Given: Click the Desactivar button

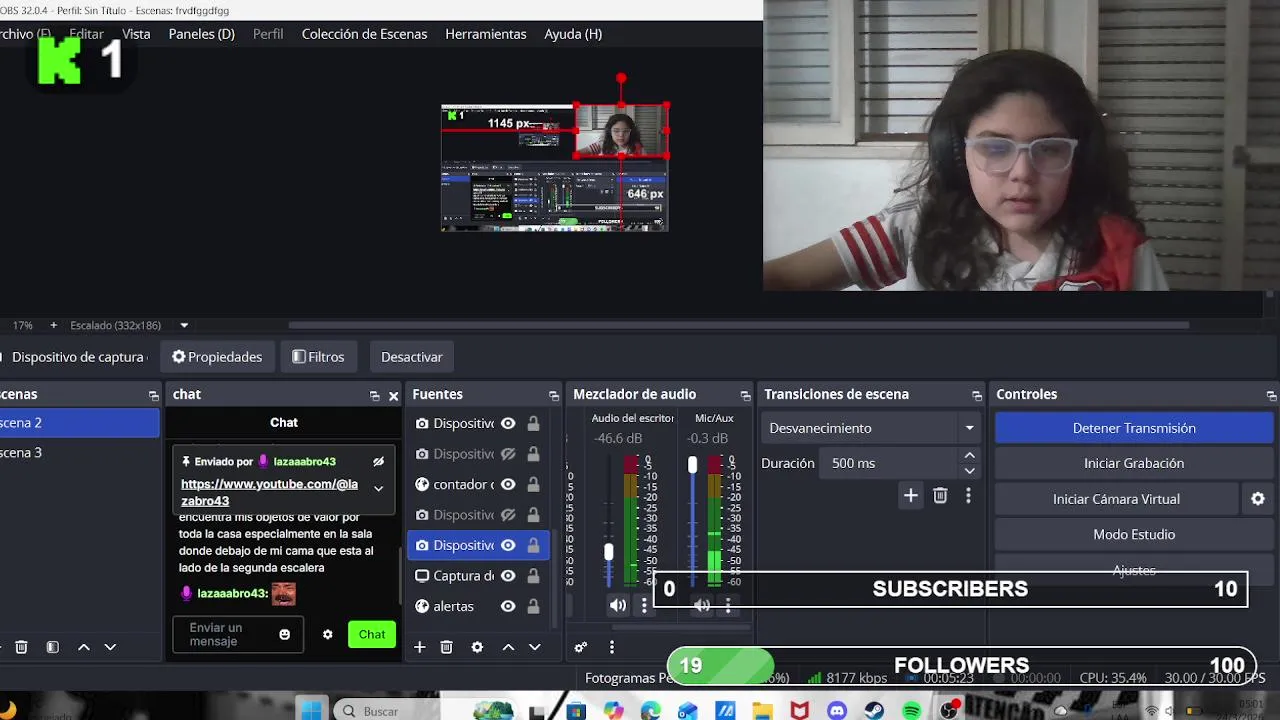Looking at the screenshot, I should [x=411, y=357].
